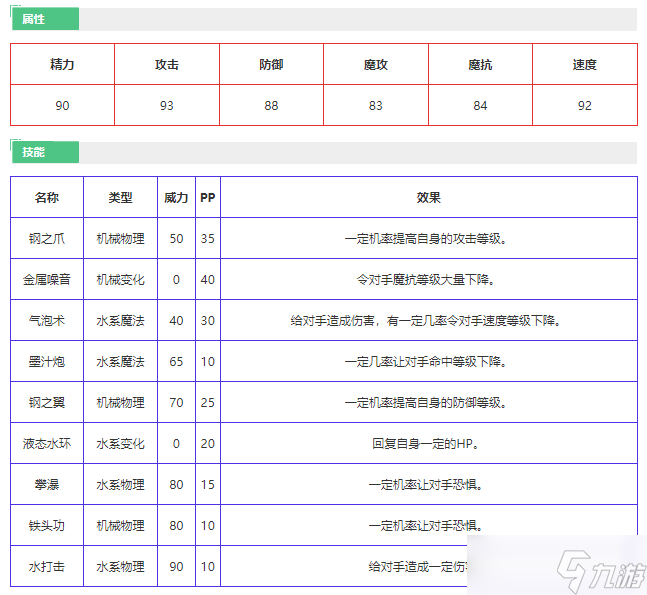Click effect text 回复自身一定的HP
Screen dimensions: 647x595
(425, 444)
